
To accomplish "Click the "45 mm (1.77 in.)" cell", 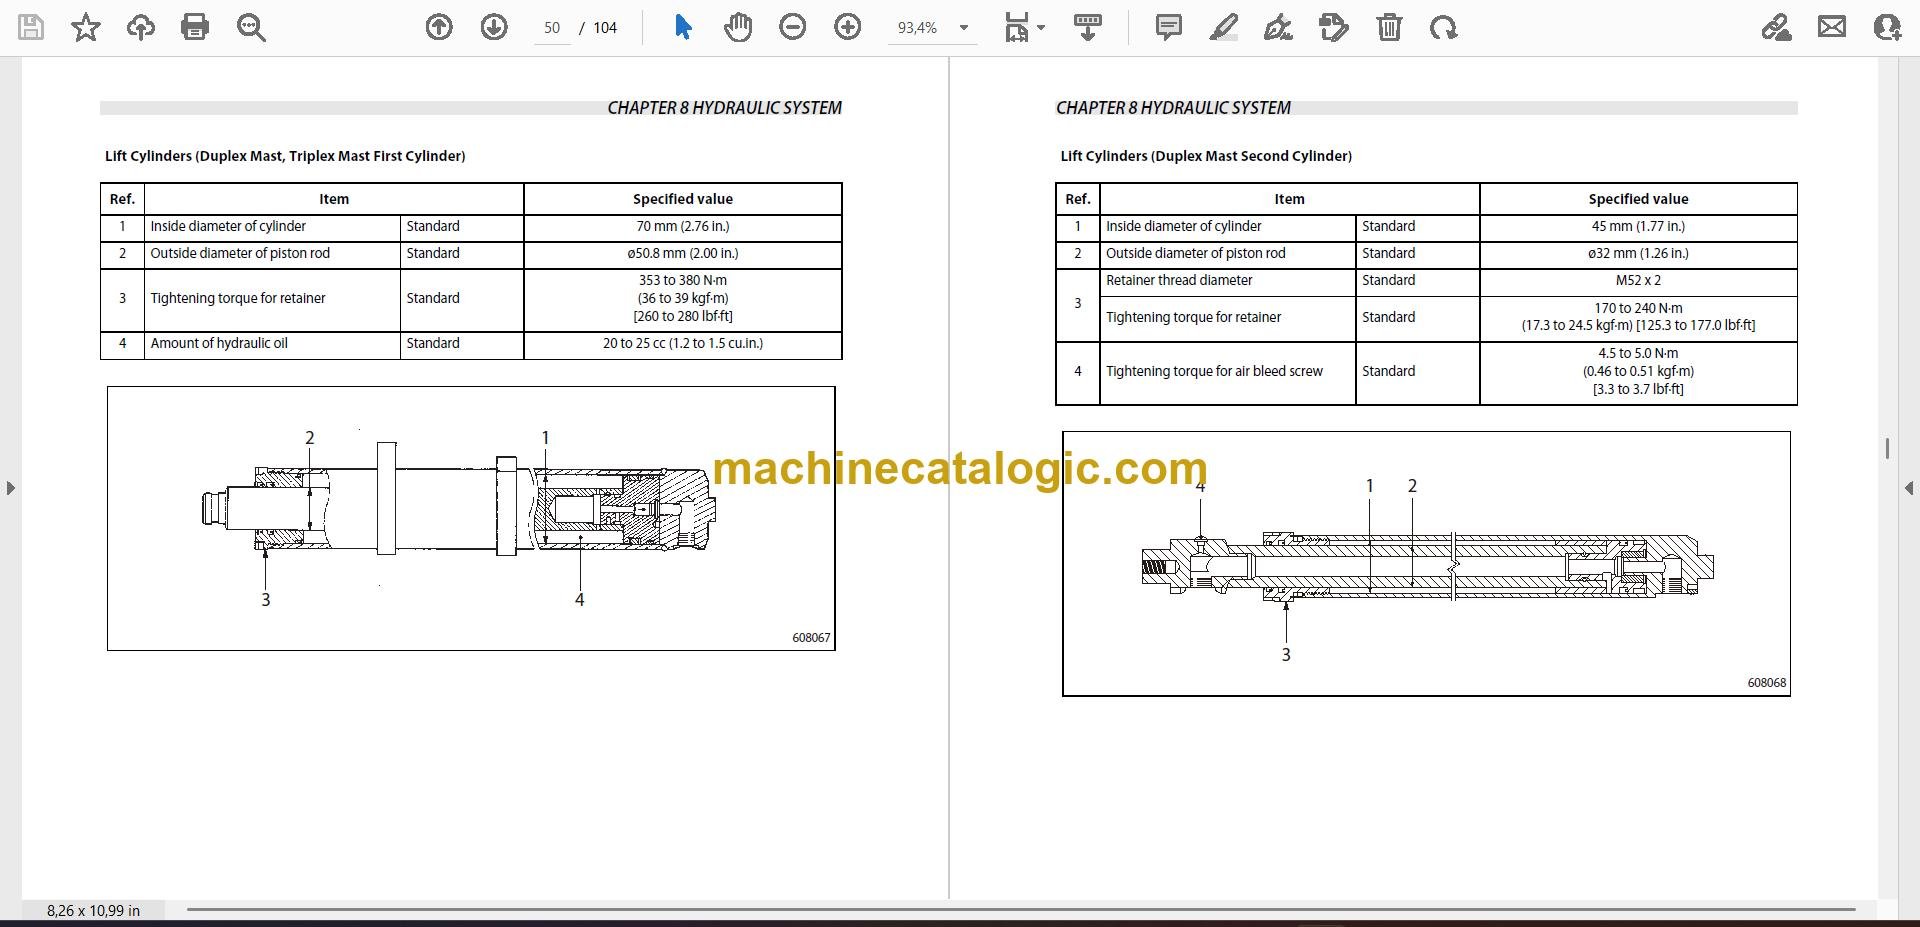I will tap(1638, 226).
